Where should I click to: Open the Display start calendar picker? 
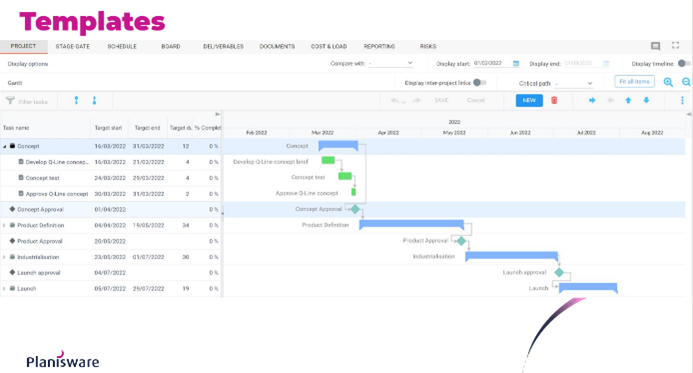[x=516, y=64]
